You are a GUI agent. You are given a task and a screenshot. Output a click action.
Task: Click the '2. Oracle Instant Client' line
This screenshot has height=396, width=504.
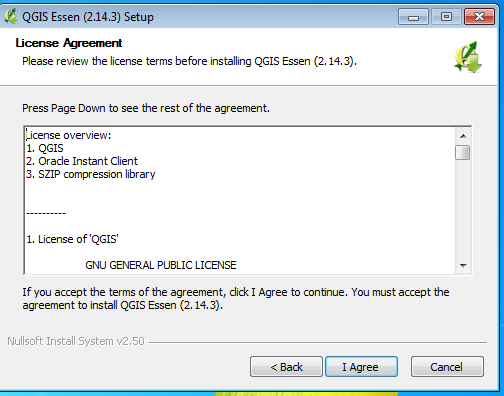(x=82, y=161)
